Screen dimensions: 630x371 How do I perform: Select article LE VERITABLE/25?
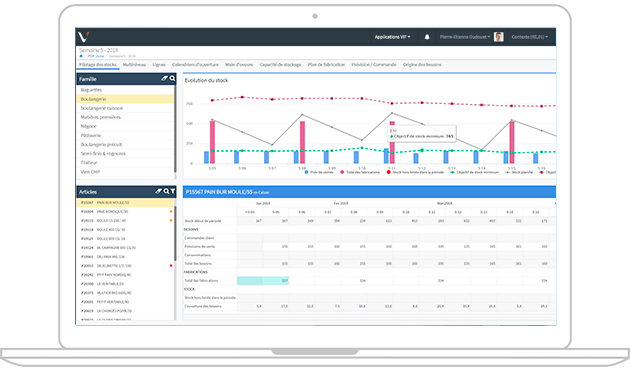(125, 284)
